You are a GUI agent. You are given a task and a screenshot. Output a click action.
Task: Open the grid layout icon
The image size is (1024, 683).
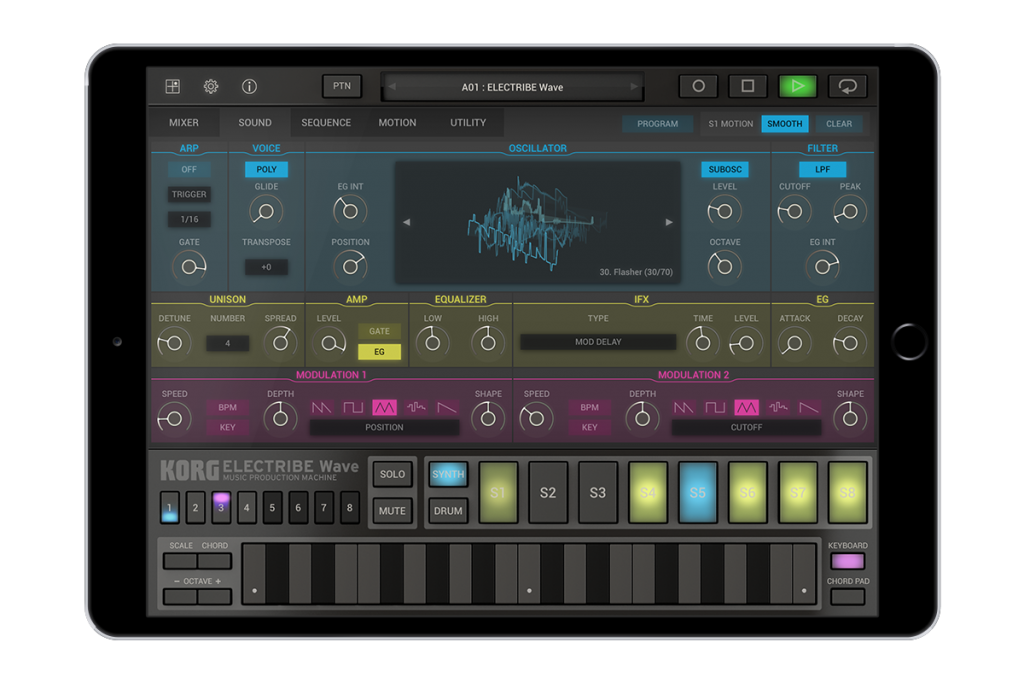click(172, 86)
